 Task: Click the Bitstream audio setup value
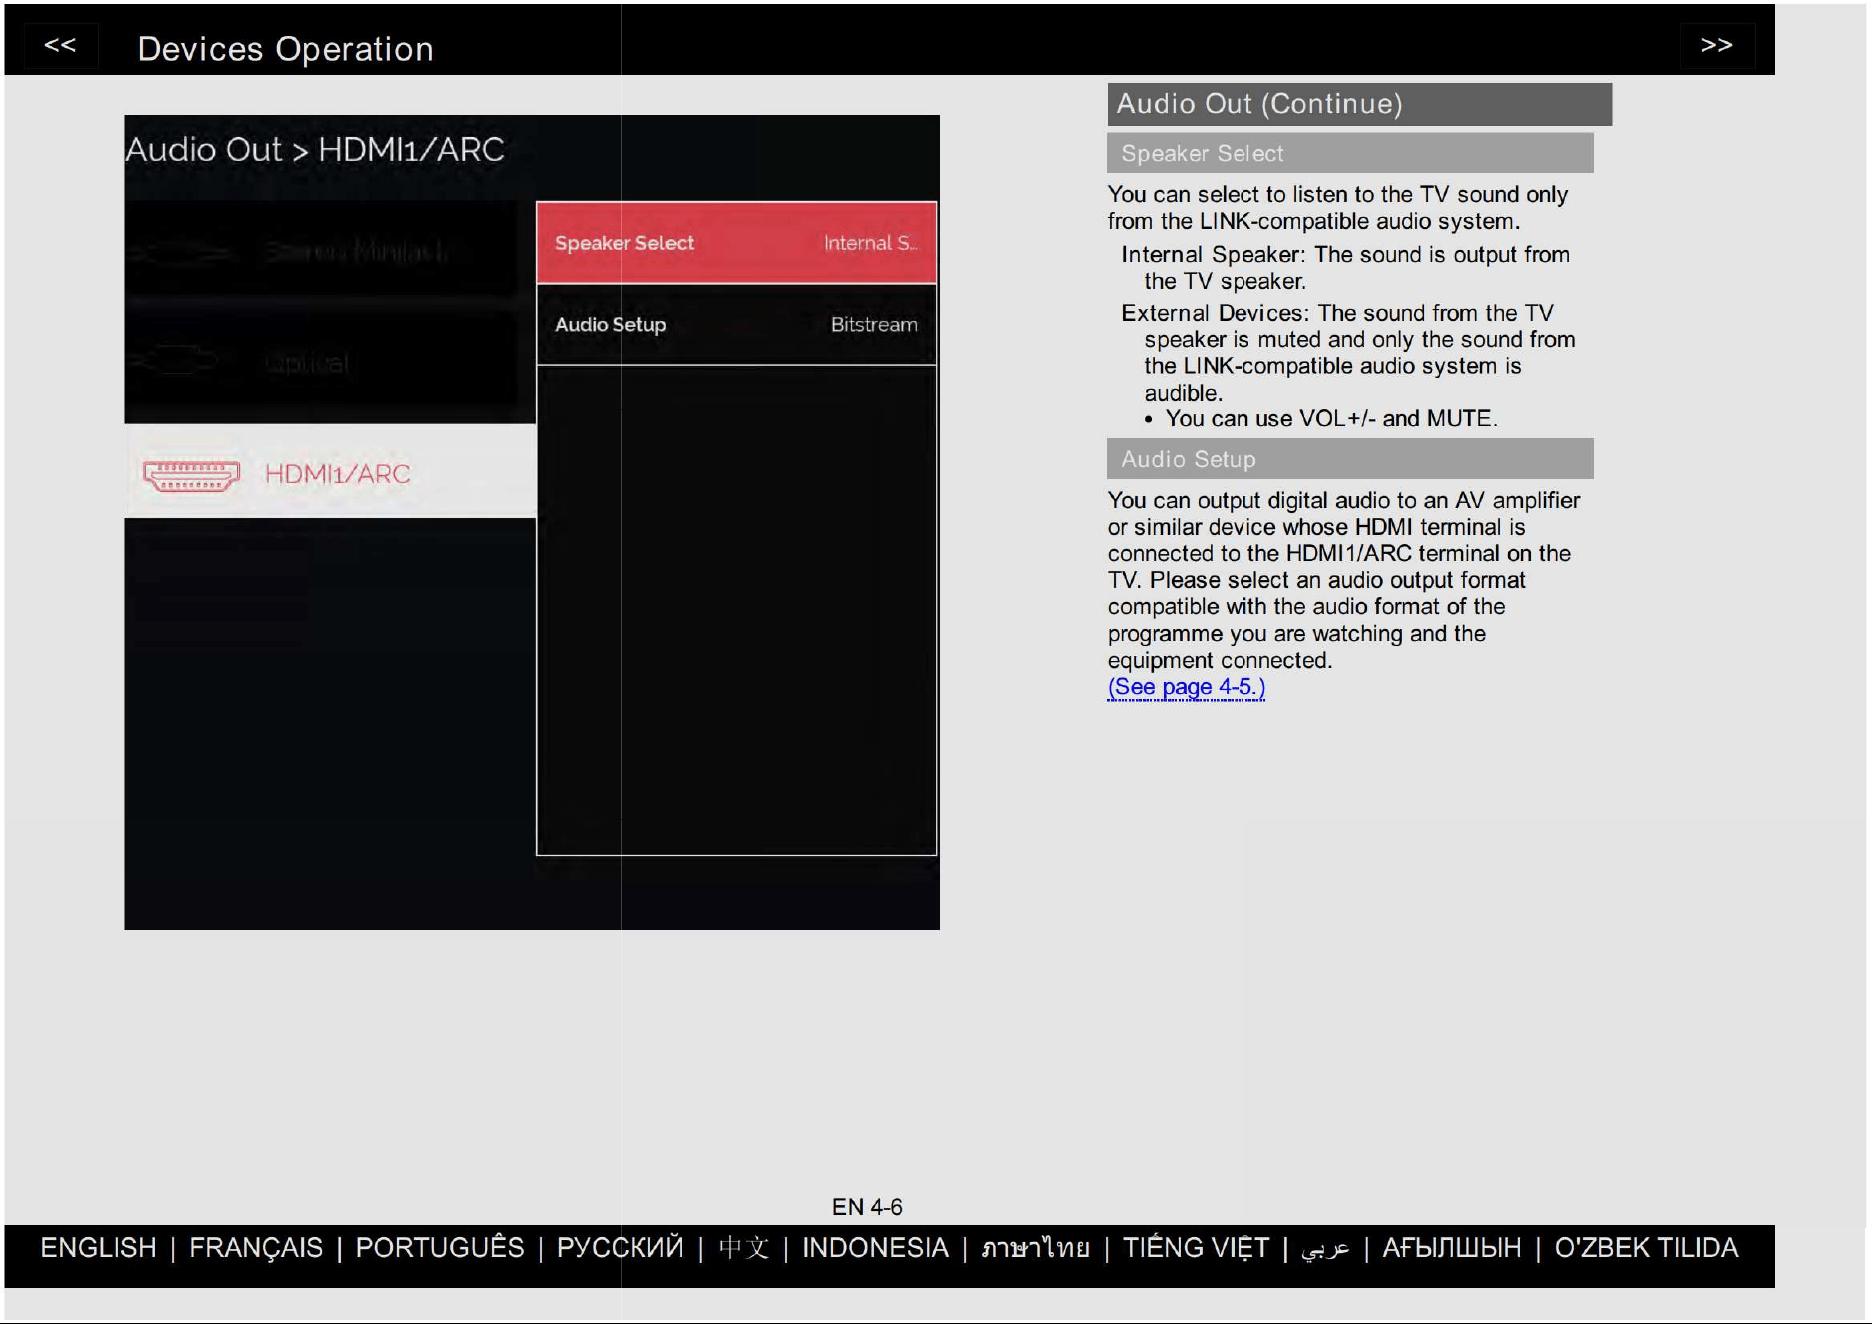coord(874,324)
